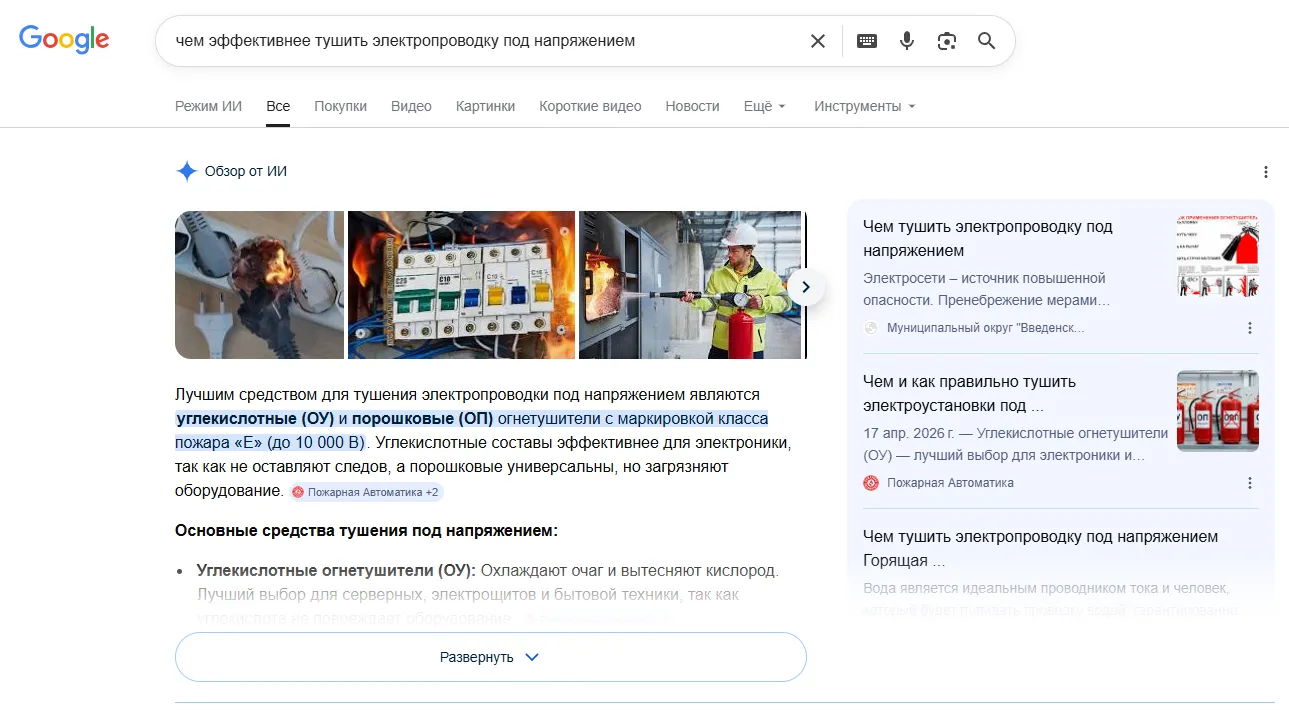Clear the search query with X
Viewport: 1289px width, 710px height.
818,41
